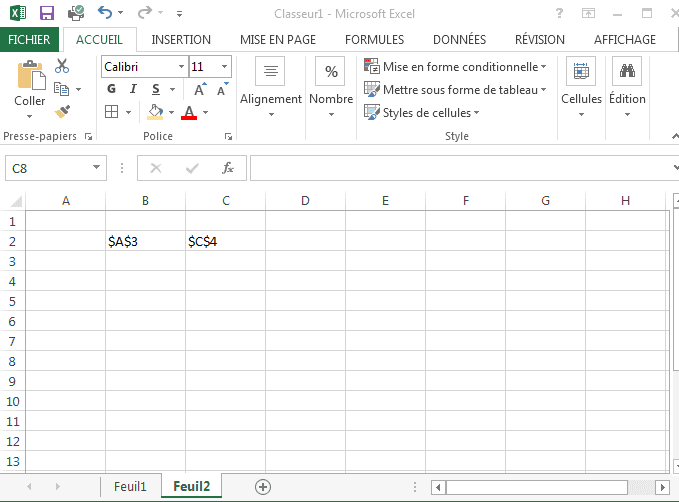
Task: Apply the fill color bucket
Action: [155, 112]
